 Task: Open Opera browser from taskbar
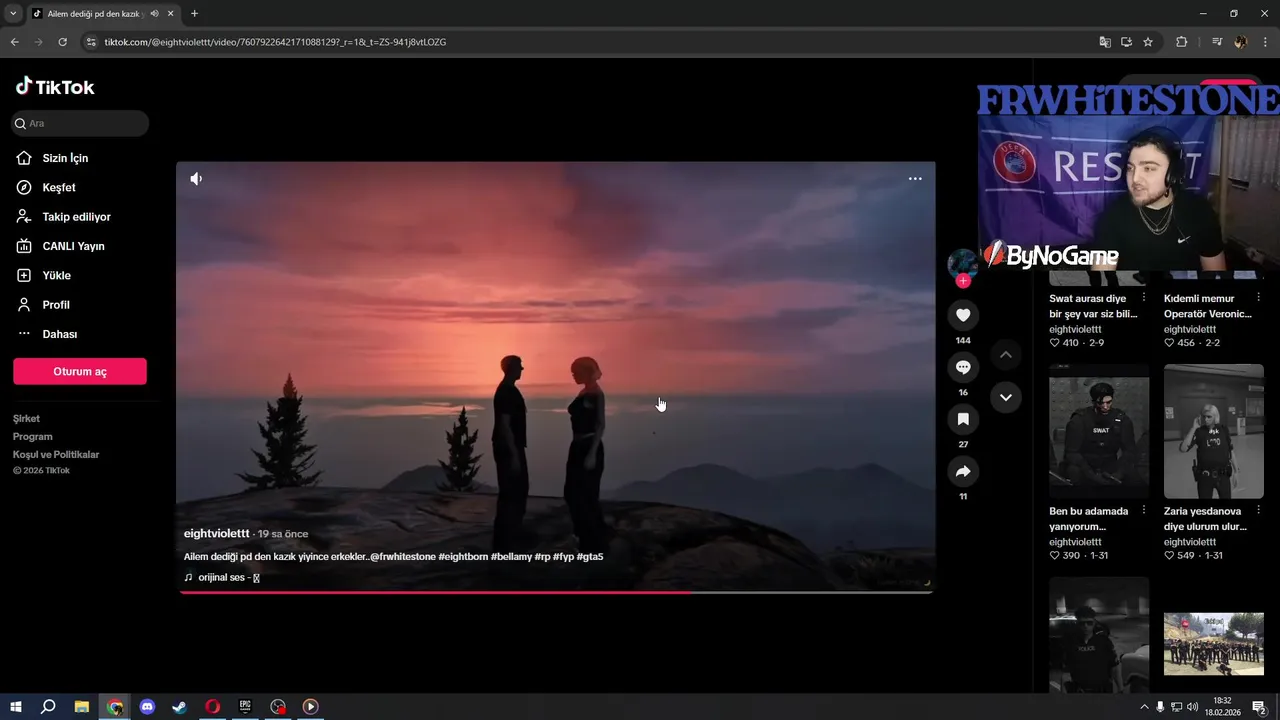[213, 707]
